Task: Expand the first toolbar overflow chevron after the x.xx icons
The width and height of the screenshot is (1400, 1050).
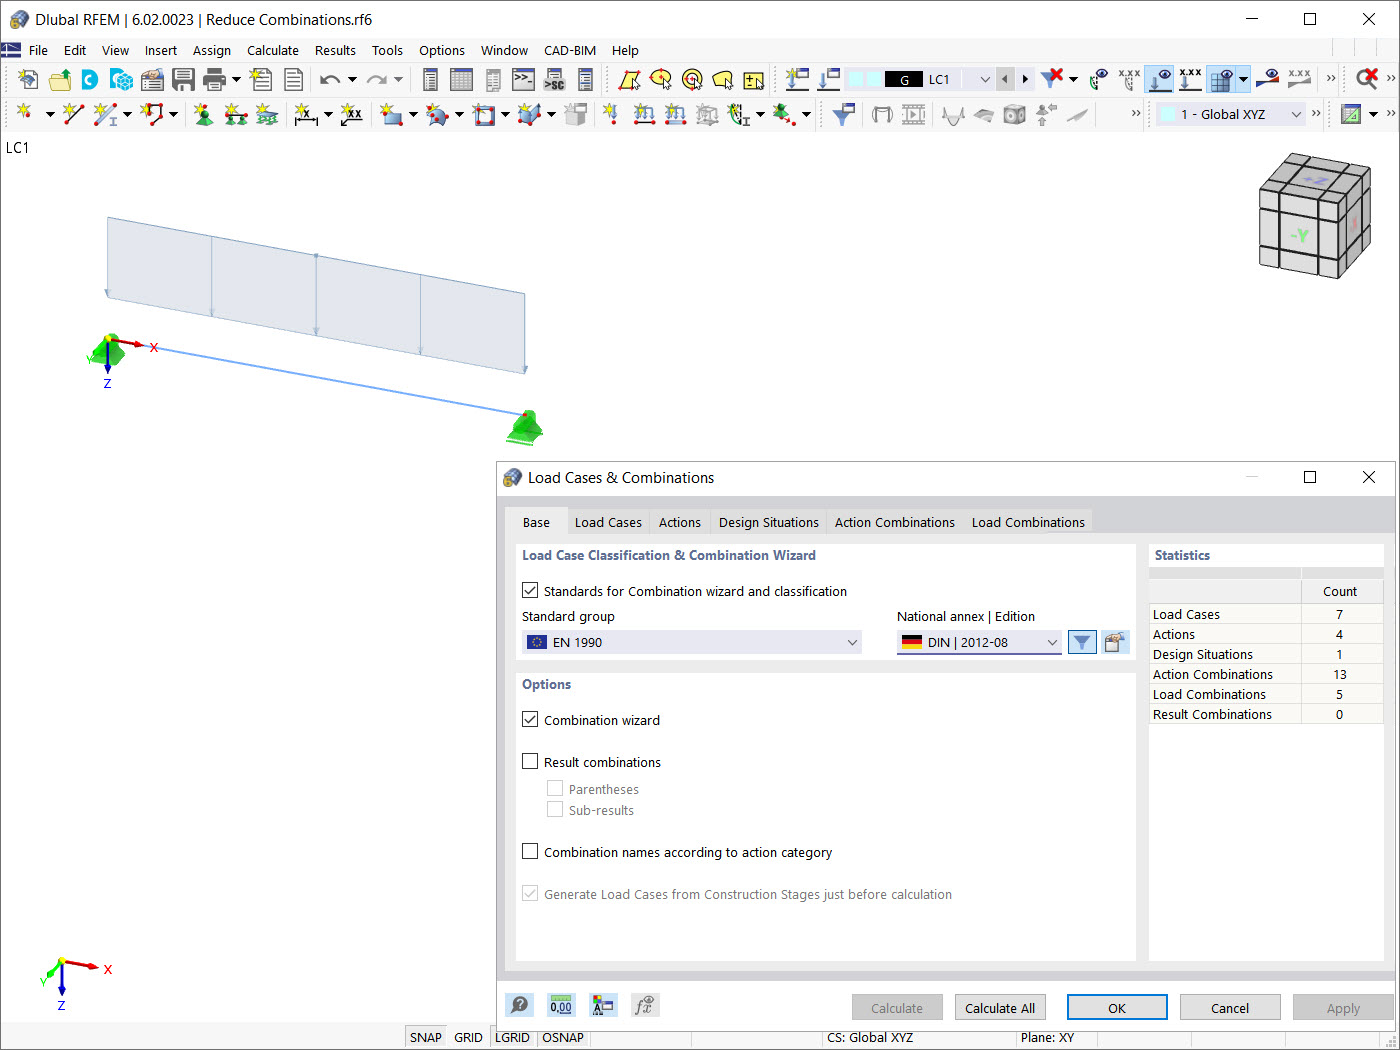Action: 1331,78
